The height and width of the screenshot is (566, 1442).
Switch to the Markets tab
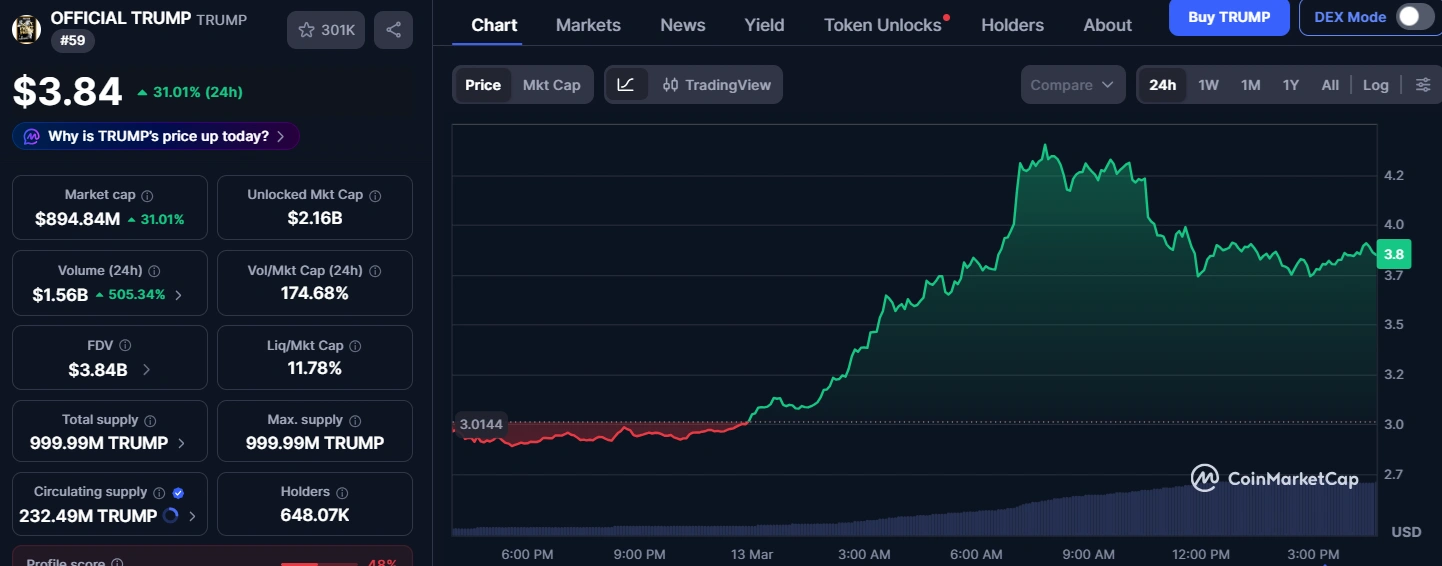click(x=588, y=25)
